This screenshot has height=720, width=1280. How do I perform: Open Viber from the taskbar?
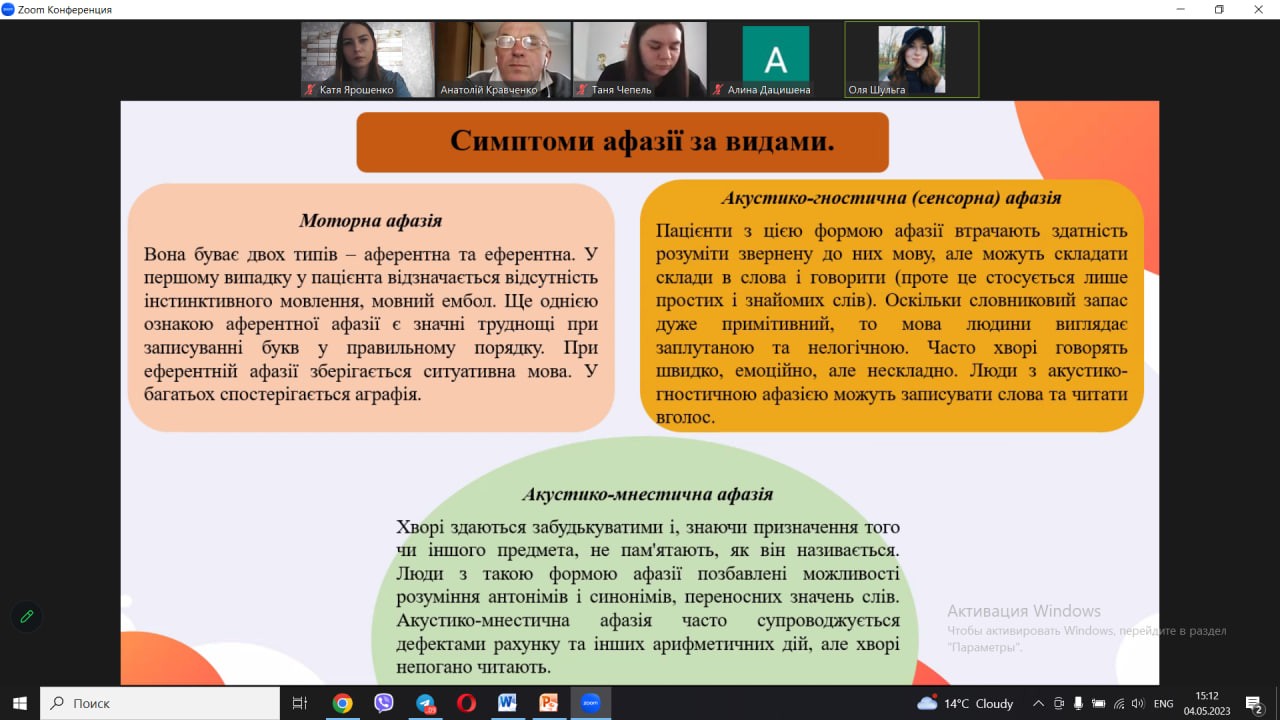point(384,703)
